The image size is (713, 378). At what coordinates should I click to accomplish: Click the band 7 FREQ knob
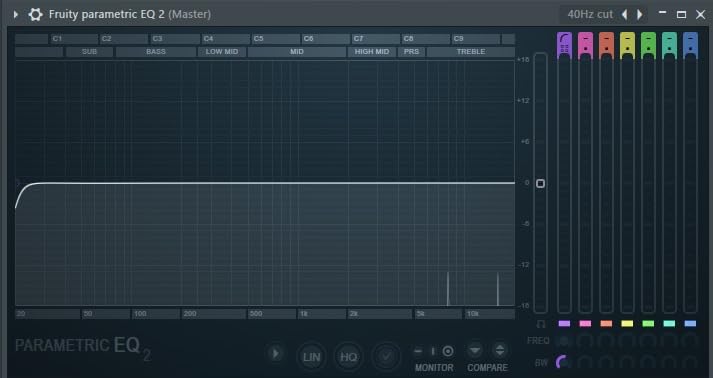tap(690, 341)
